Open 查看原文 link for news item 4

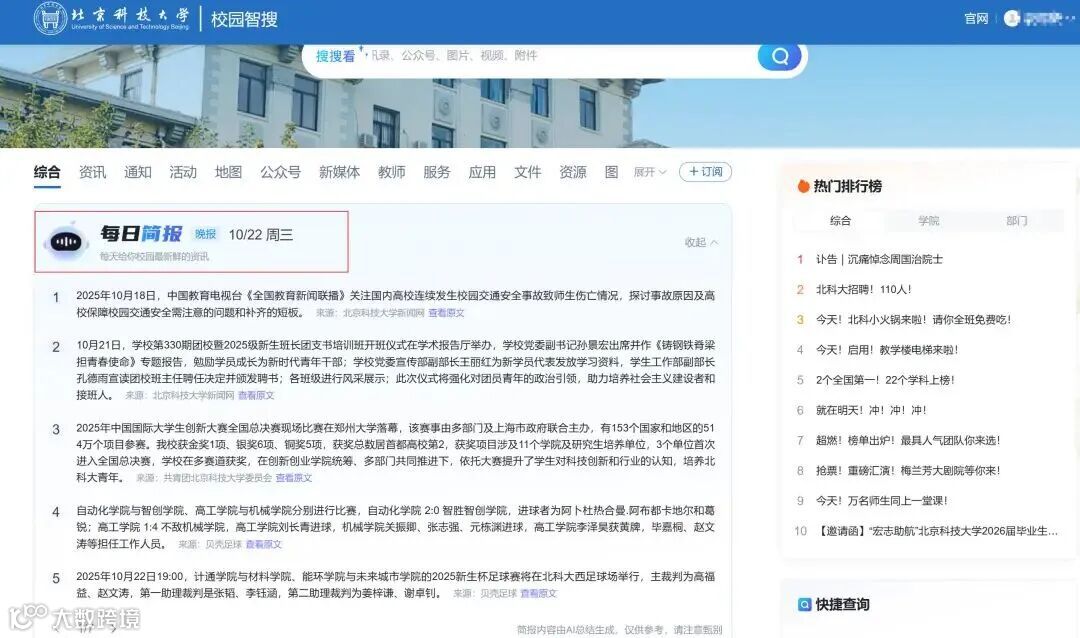[x=264, y=544]
